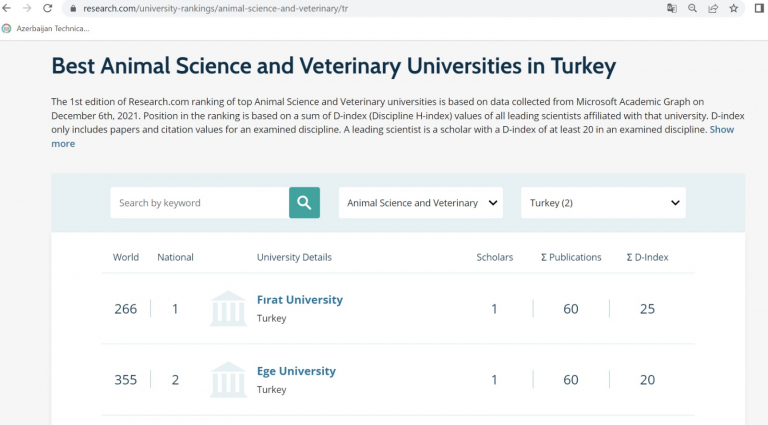768x425 pixels.
Task: Bookmark page with the star icon
Action: point(734,8)
